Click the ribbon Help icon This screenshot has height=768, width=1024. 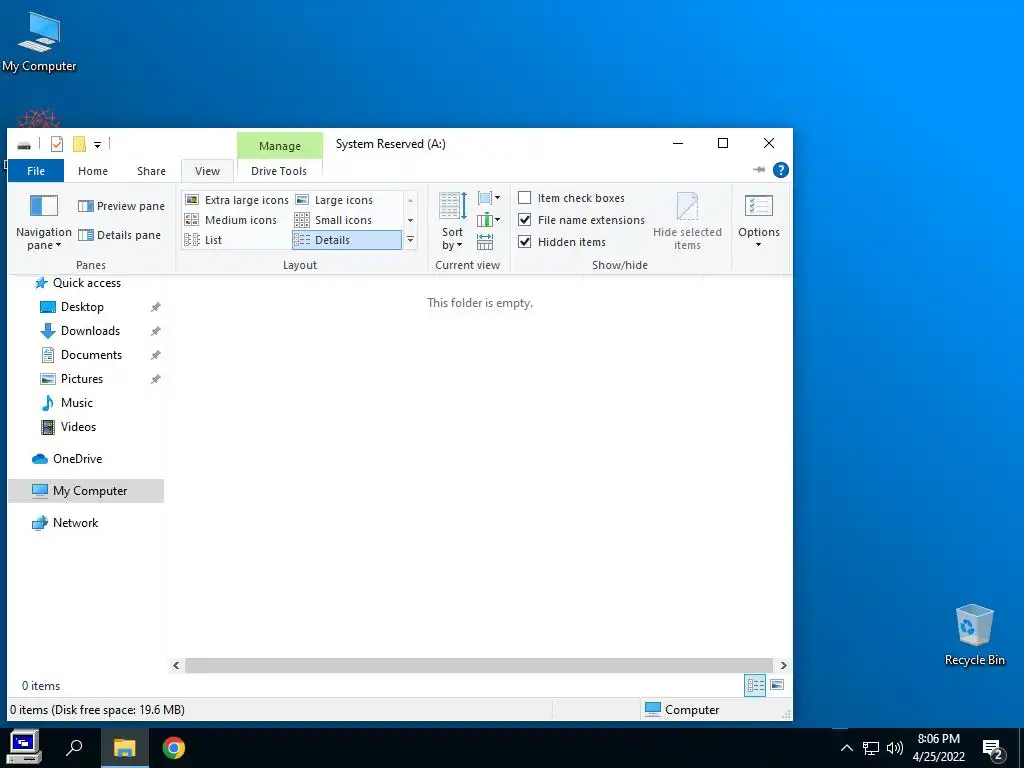pyautogui.click(x=780, y=170)
